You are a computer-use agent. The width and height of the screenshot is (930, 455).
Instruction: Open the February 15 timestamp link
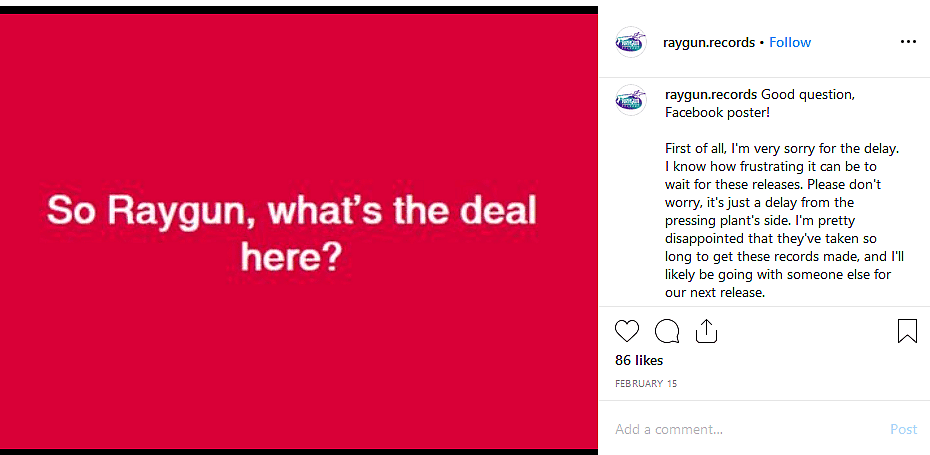point(643,383)
